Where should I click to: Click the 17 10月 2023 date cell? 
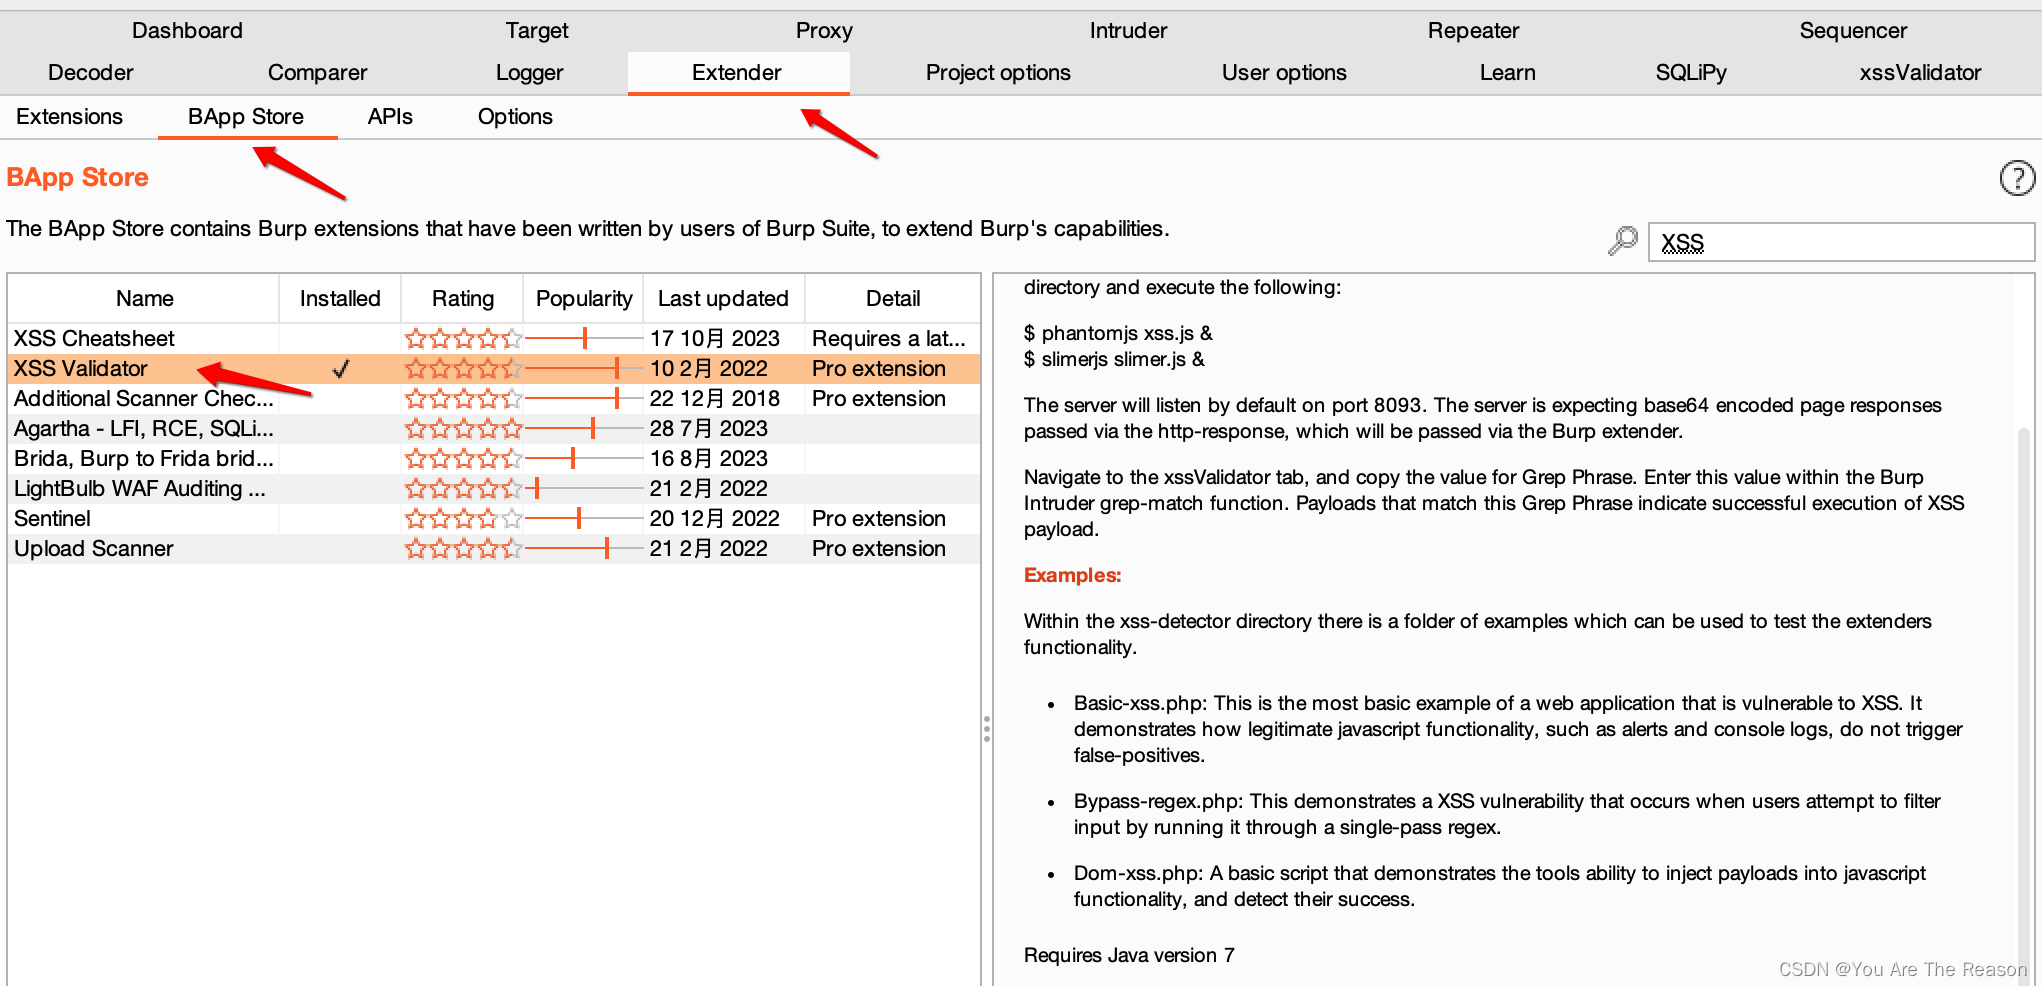pos(714,338)
